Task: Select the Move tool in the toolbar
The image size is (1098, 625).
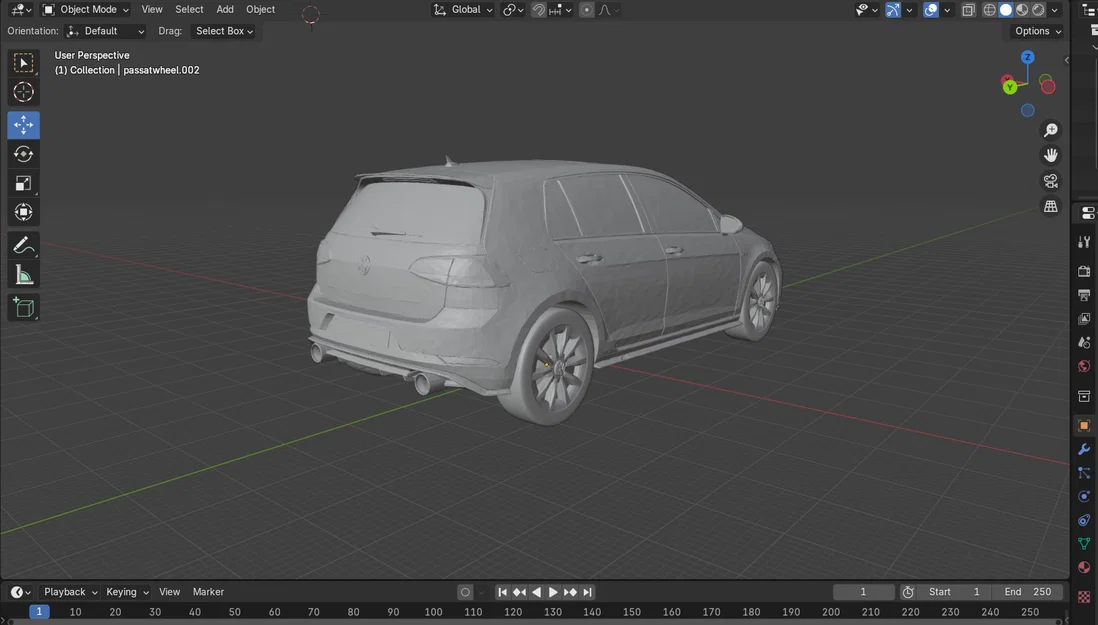Action: point(22,124)
